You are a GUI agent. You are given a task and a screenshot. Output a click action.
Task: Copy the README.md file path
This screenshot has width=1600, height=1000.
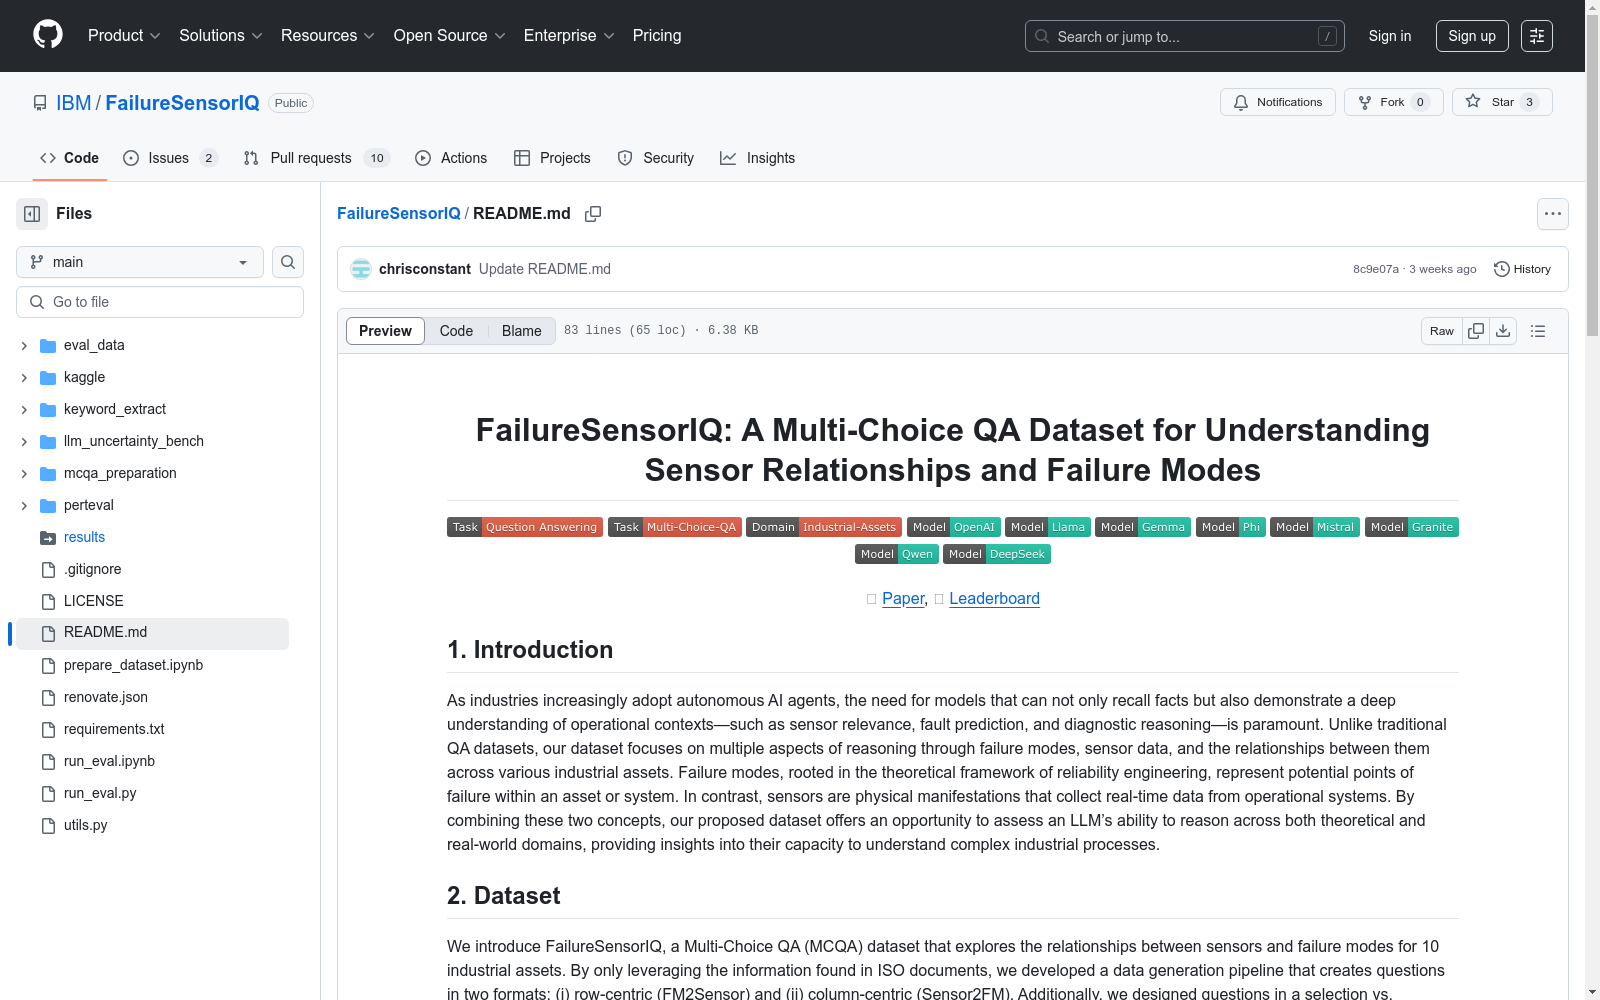tap(593, 213)
